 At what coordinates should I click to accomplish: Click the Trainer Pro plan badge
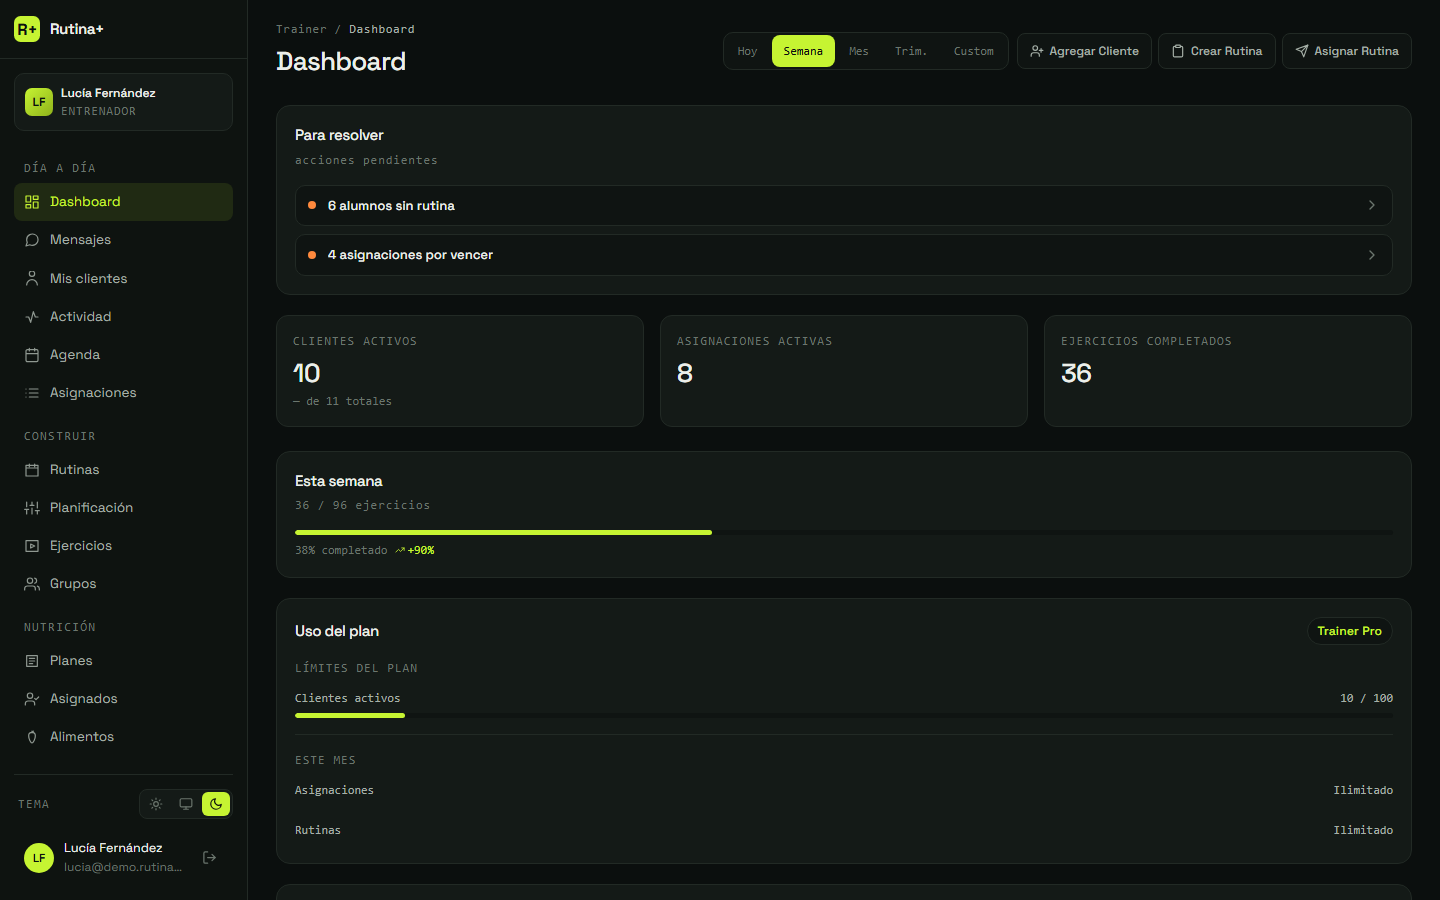pyautogui.click(x=1350, y=631)
